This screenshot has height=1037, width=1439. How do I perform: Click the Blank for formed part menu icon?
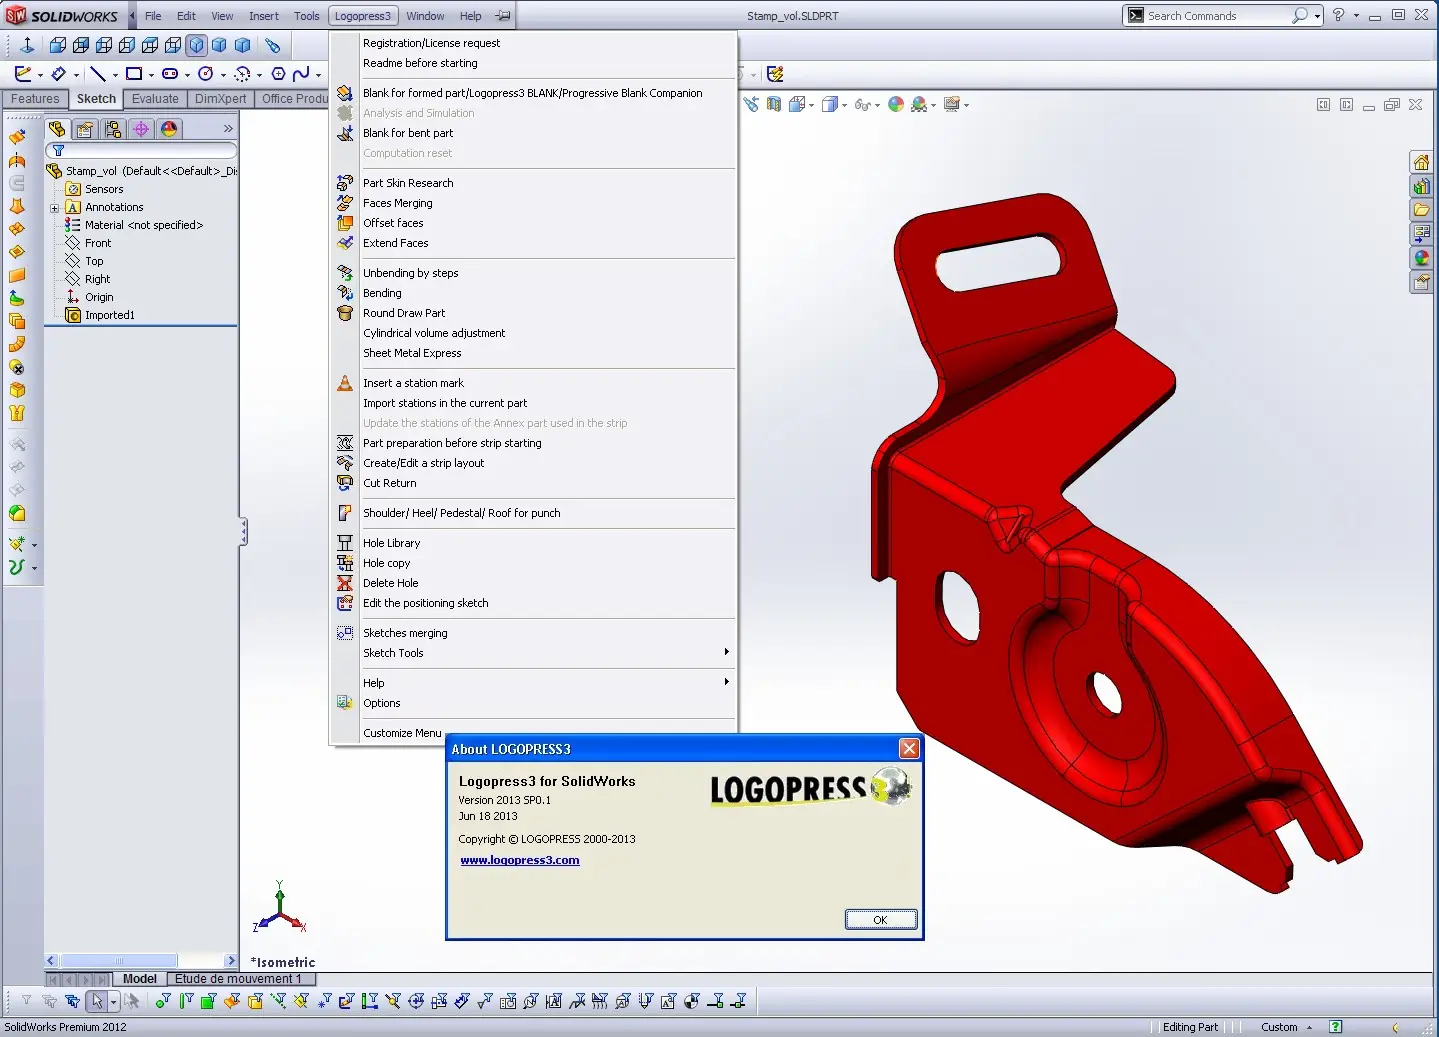345,93
